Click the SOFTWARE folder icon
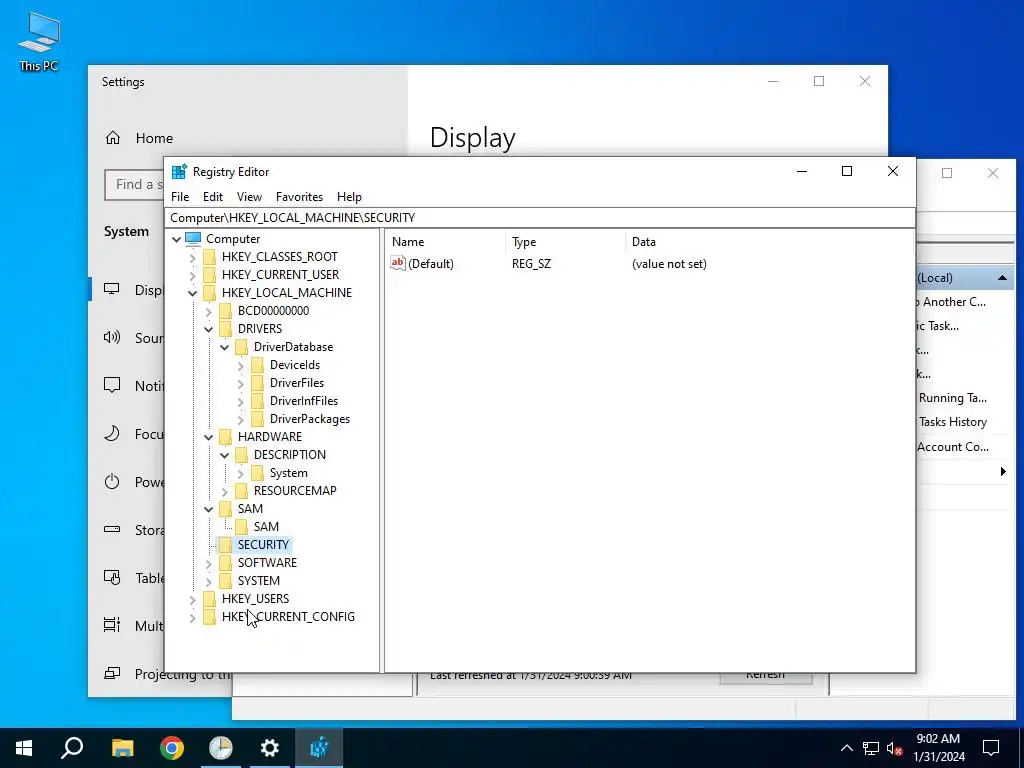 tap(225, 562)
